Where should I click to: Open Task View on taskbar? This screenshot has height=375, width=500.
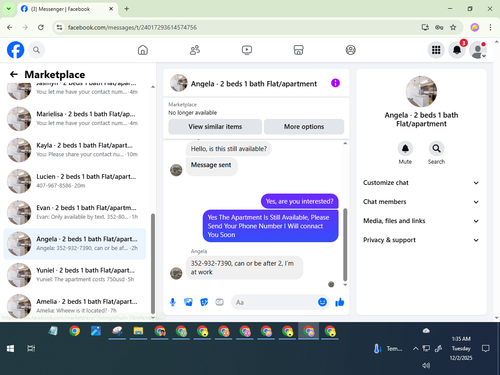[x=31, y=349]
